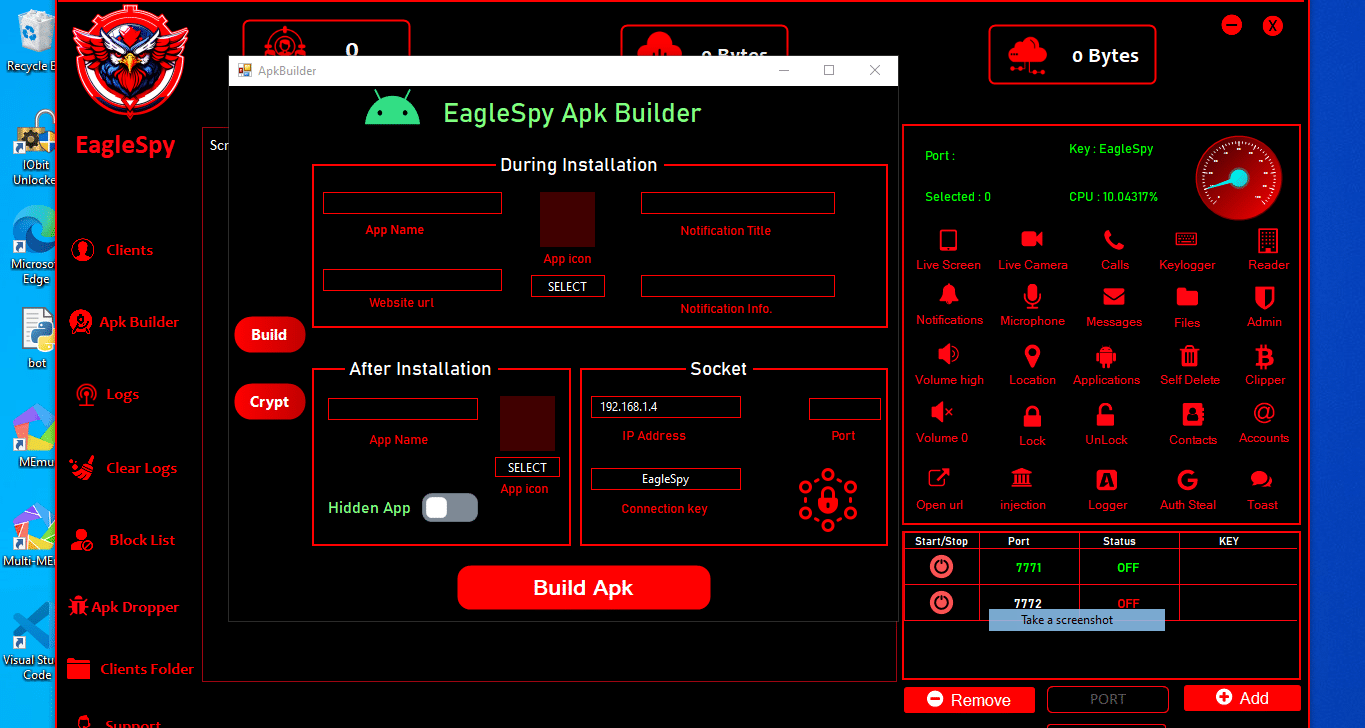This screenshot has height=728, width=1365.
Task: Toggle the Hidden App switch
Action: click(450, 507)
